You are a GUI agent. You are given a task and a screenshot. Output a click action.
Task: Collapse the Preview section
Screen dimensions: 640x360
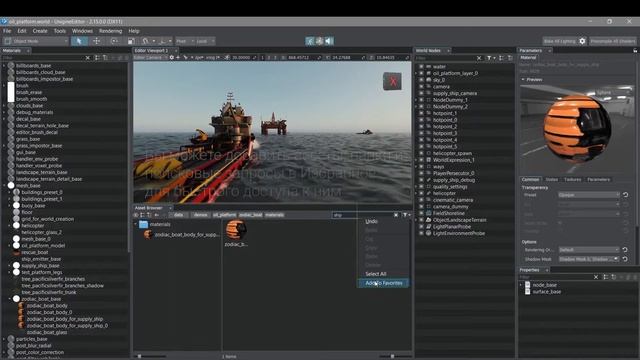(x=523, y=80)
